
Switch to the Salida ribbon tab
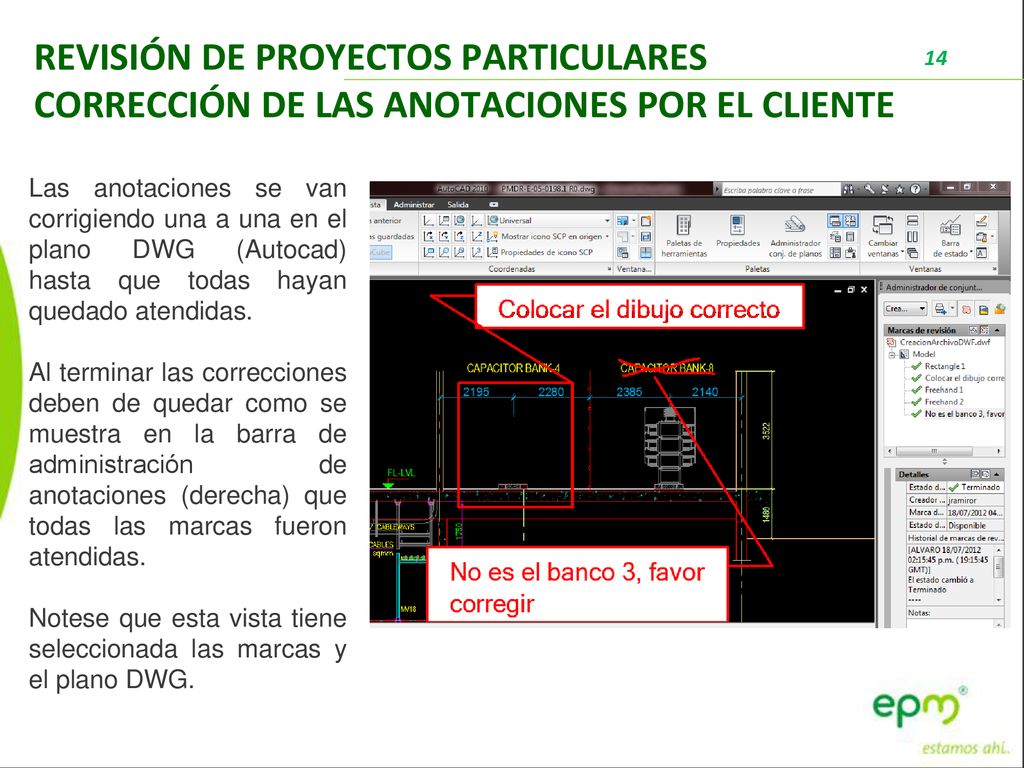tap(458, 204)
